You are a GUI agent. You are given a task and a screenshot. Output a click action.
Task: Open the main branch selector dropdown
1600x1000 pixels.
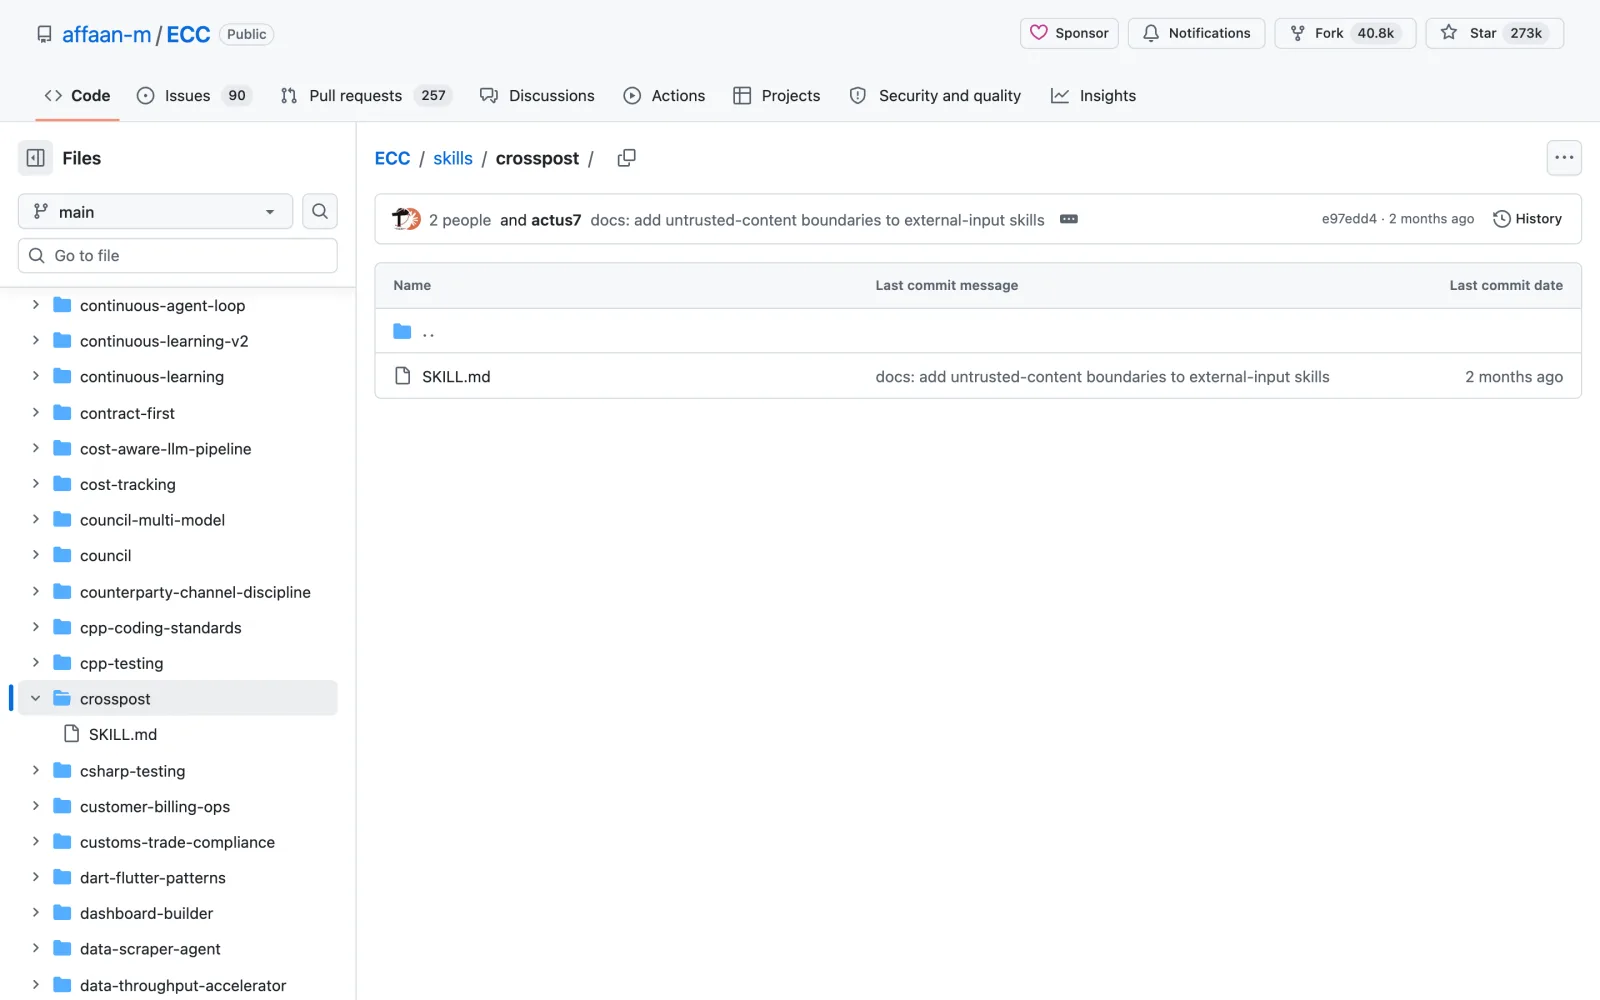pyautogui.click(x=155, y=211)
